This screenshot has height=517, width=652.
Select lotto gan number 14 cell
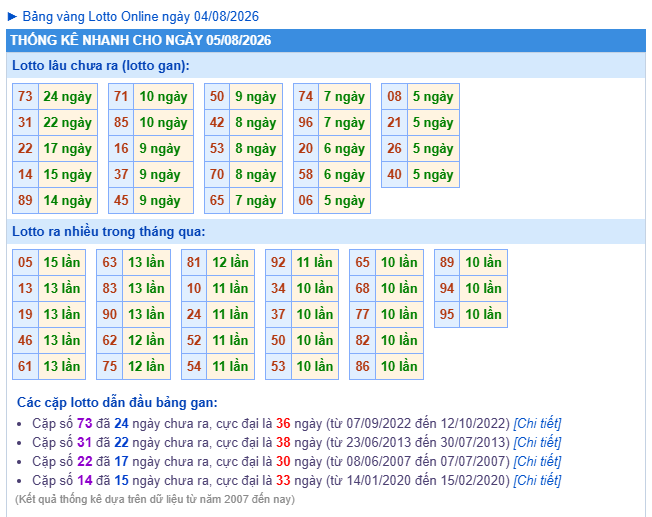tap(25, 174)
